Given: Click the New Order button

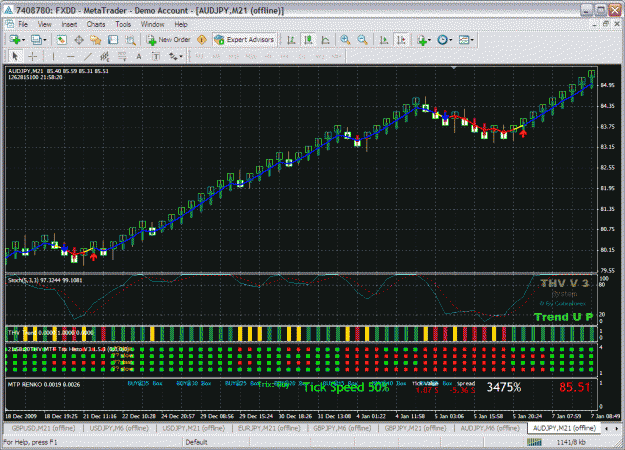Looking at the screenshot, I should point(168,40).
